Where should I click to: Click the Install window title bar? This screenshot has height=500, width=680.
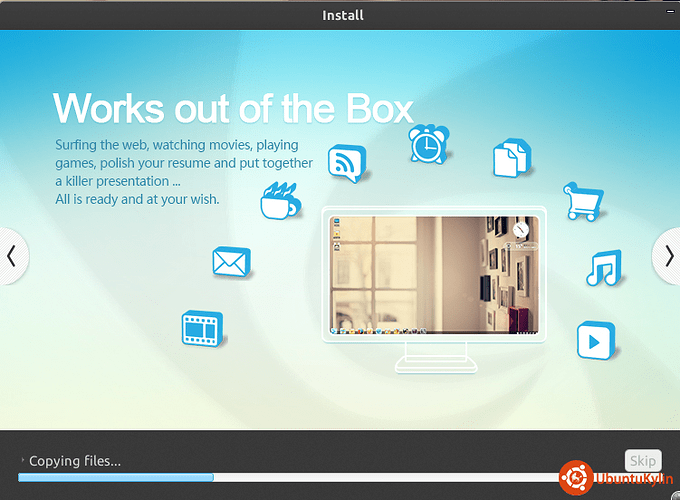coord(340,14)
